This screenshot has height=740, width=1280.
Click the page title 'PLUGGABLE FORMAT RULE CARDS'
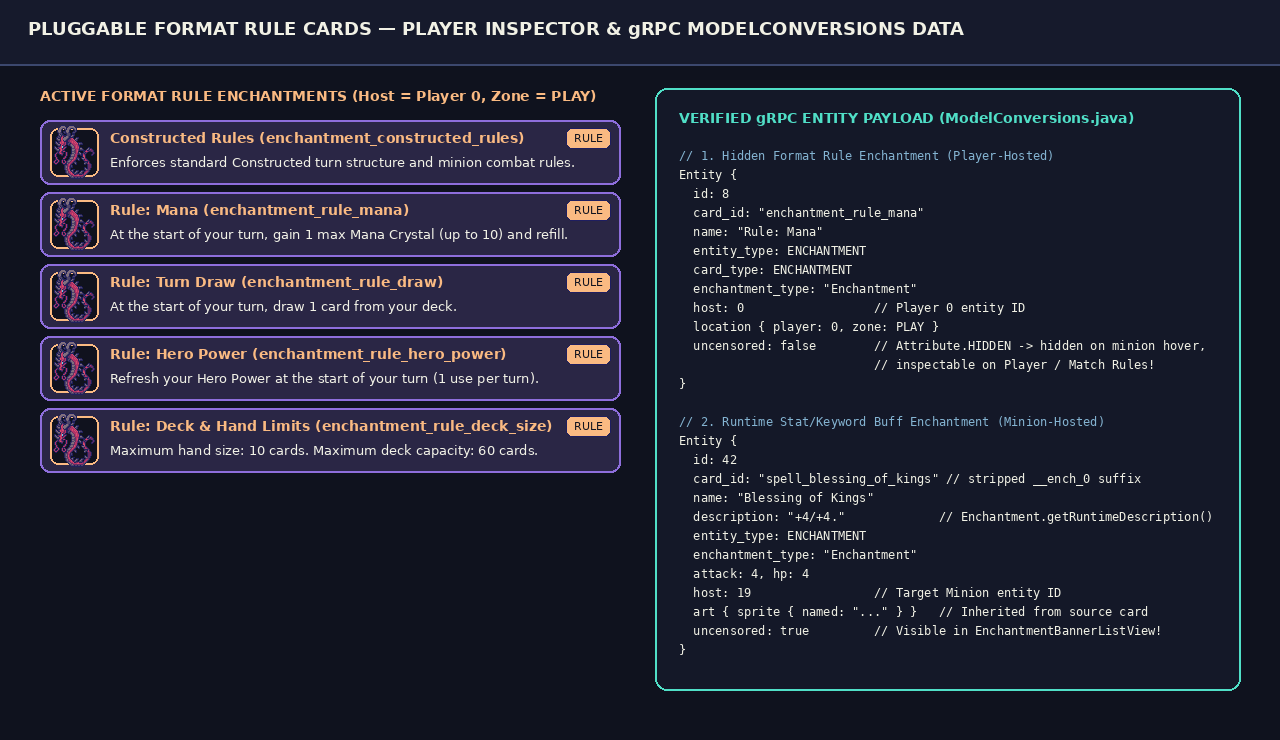pyautogui.click(x=496, y=29)
